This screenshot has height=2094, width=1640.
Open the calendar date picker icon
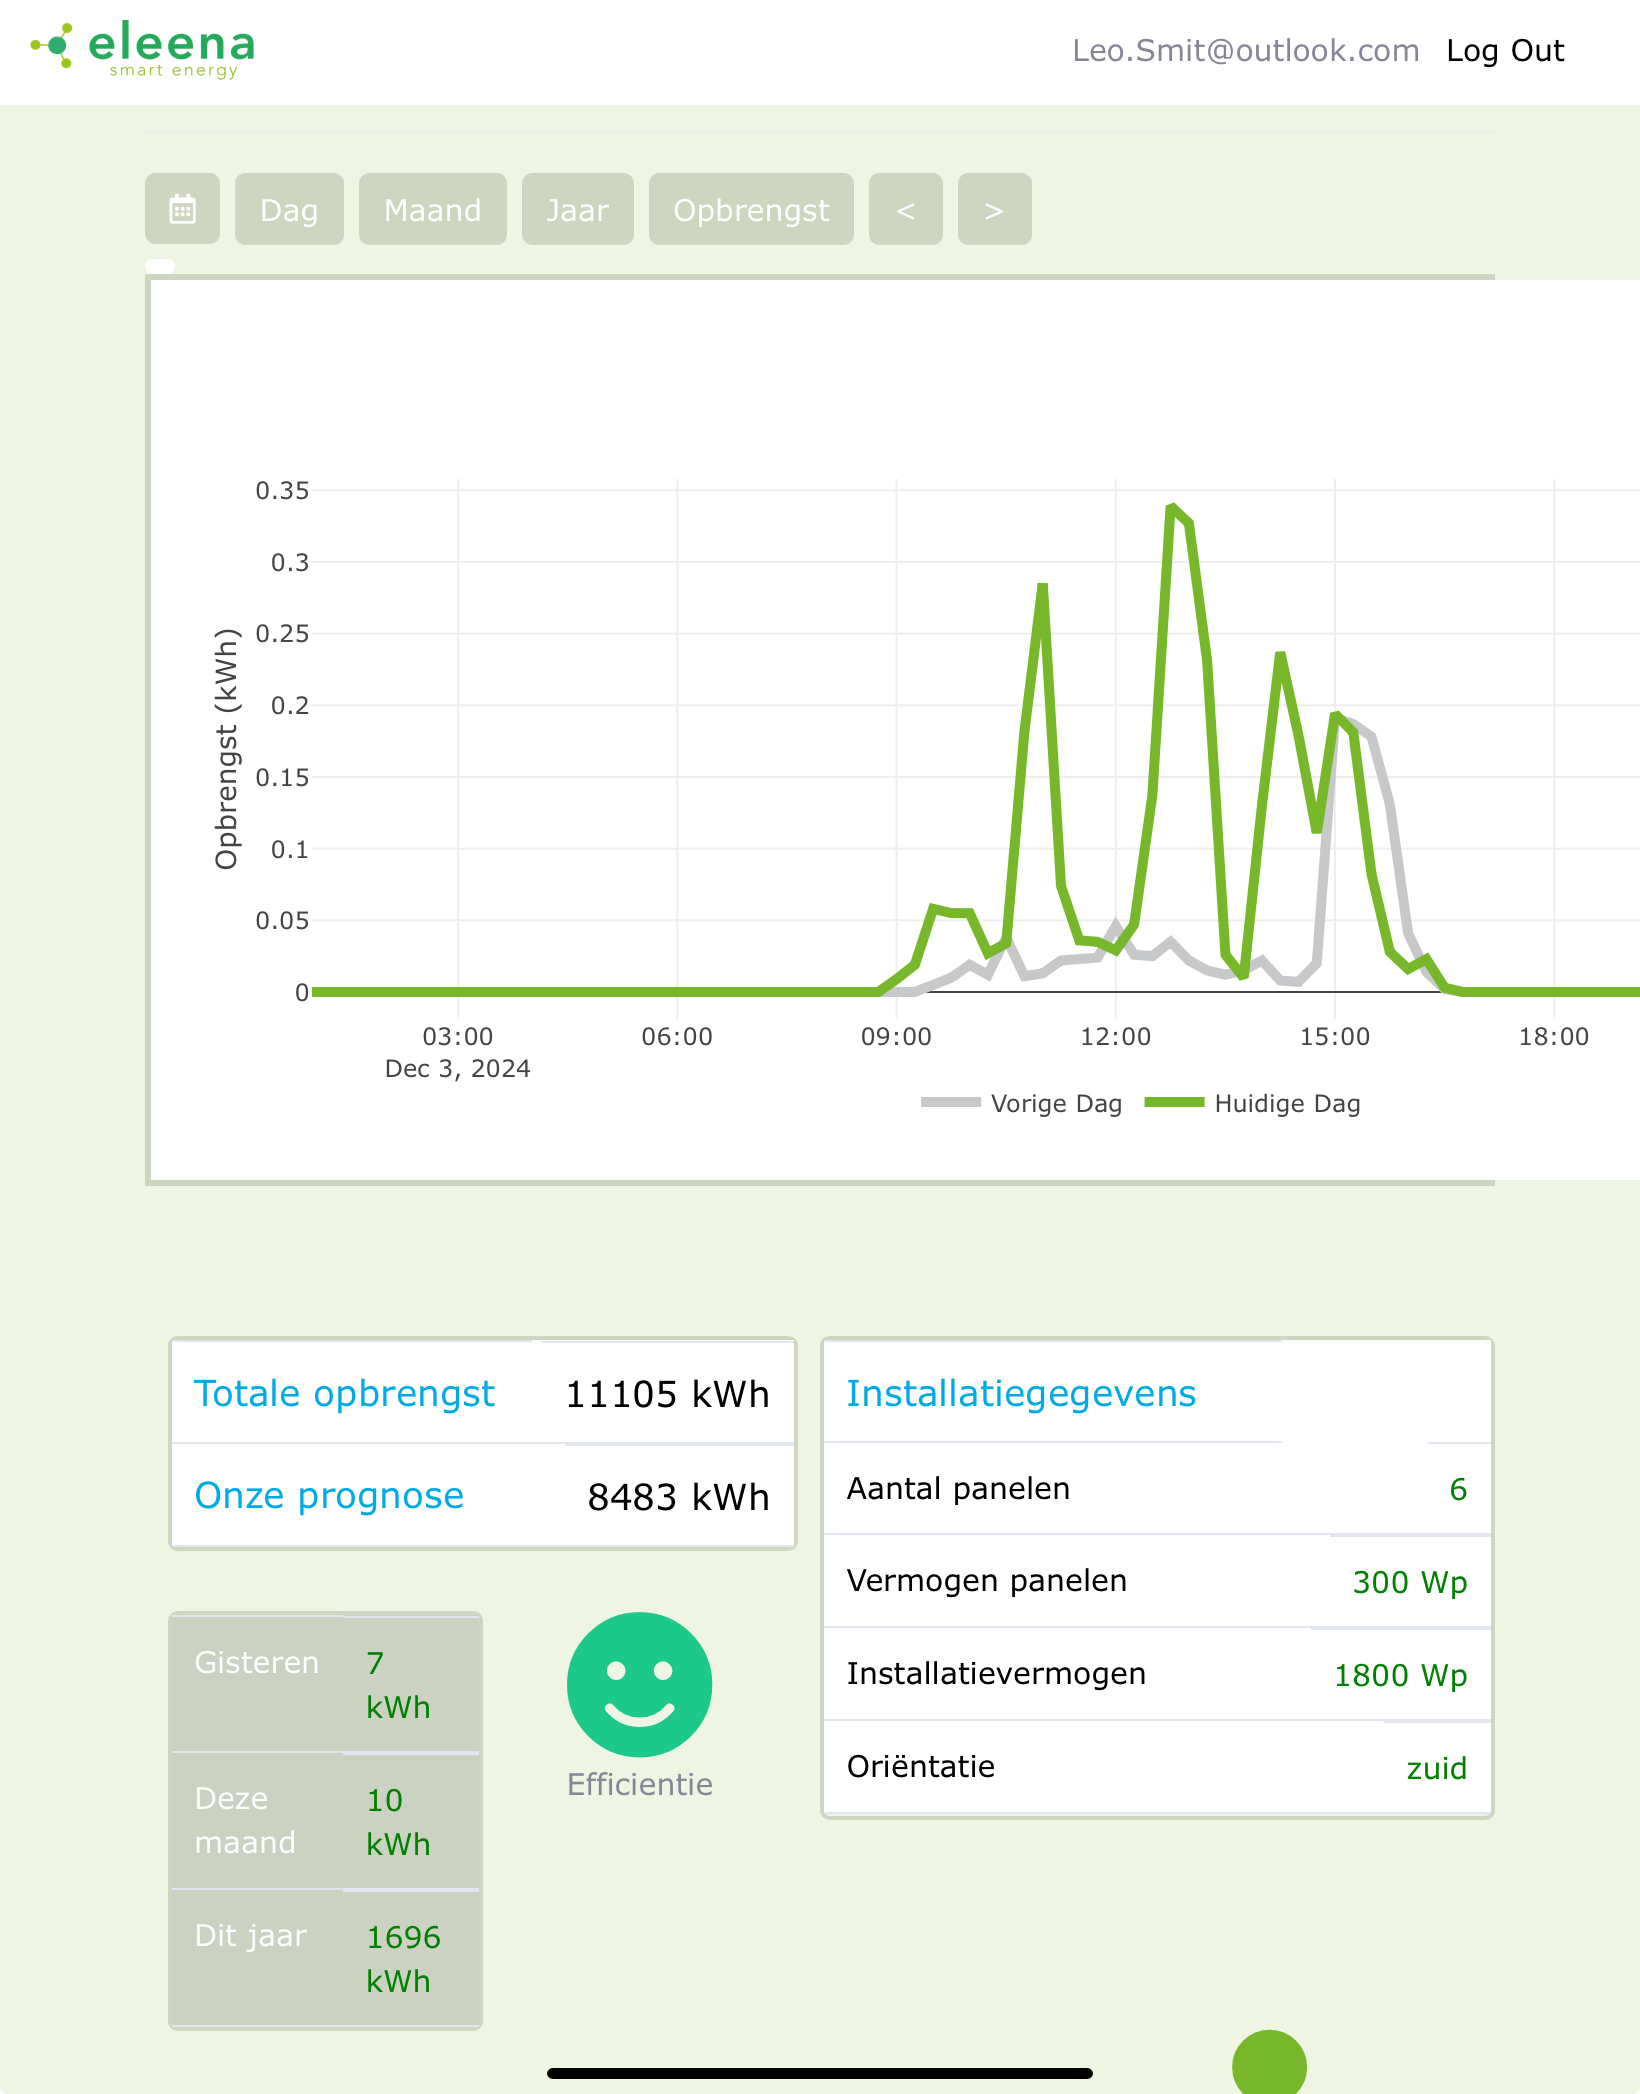(182, 209)
